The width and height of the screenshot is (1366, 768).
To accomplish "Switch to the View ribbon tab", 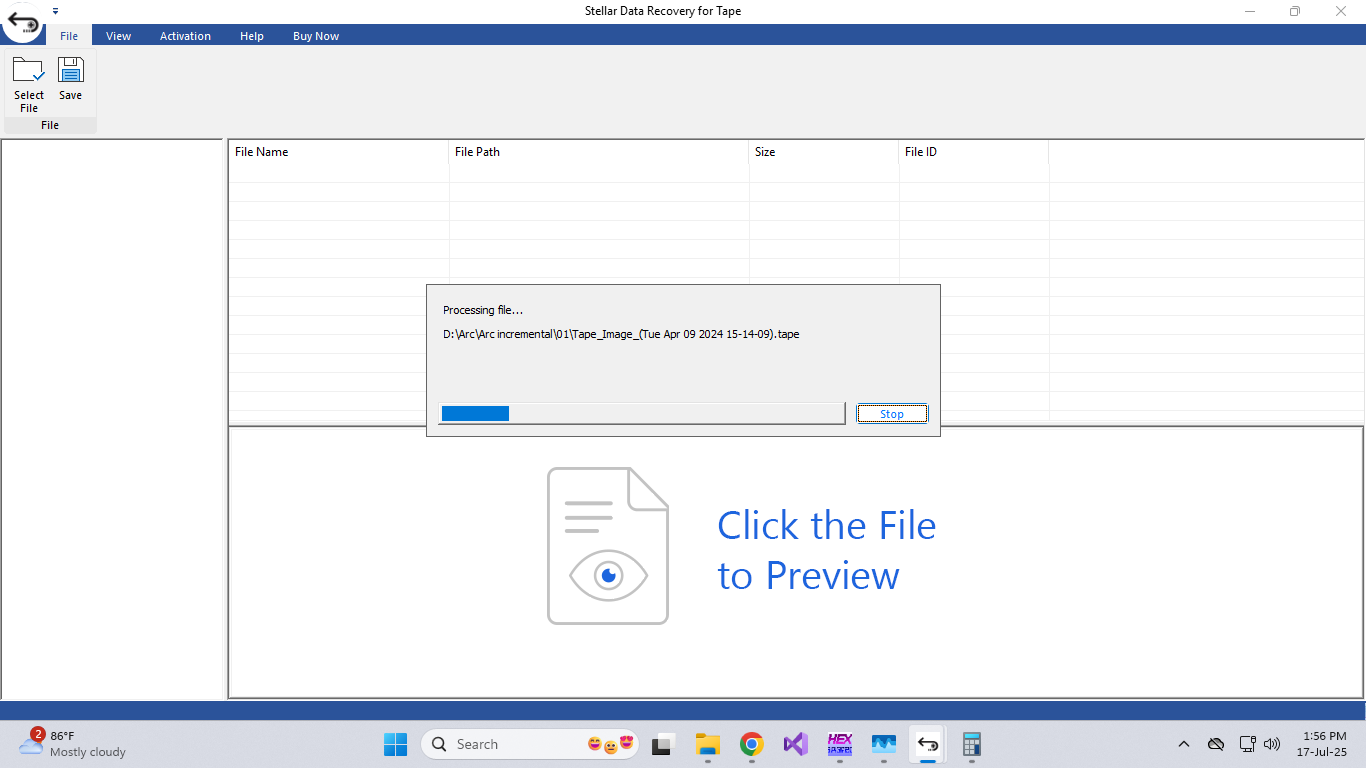I will coord(118,36).
